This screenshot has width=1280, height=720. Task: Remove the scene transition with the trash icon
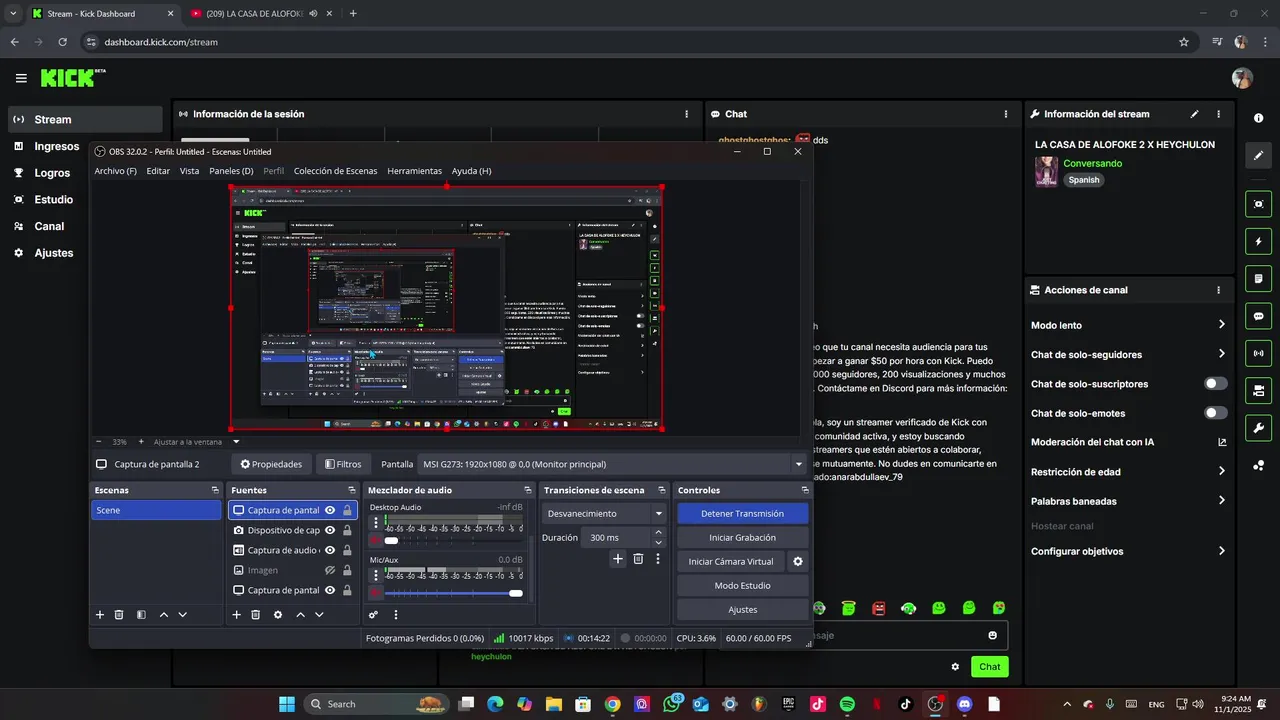click(638, 559)
